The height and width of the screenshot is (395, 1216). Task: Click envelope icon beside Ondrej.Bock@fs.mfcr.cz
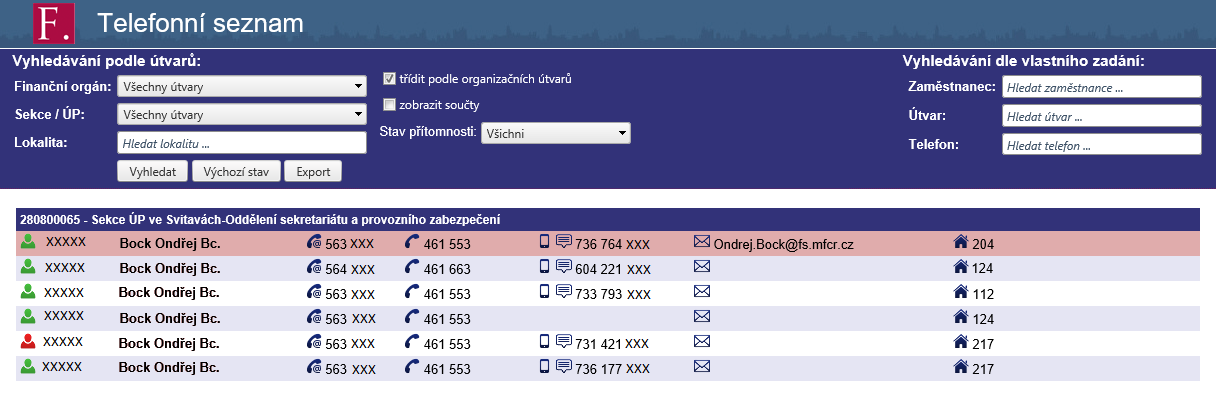click(x=701, y=242)
